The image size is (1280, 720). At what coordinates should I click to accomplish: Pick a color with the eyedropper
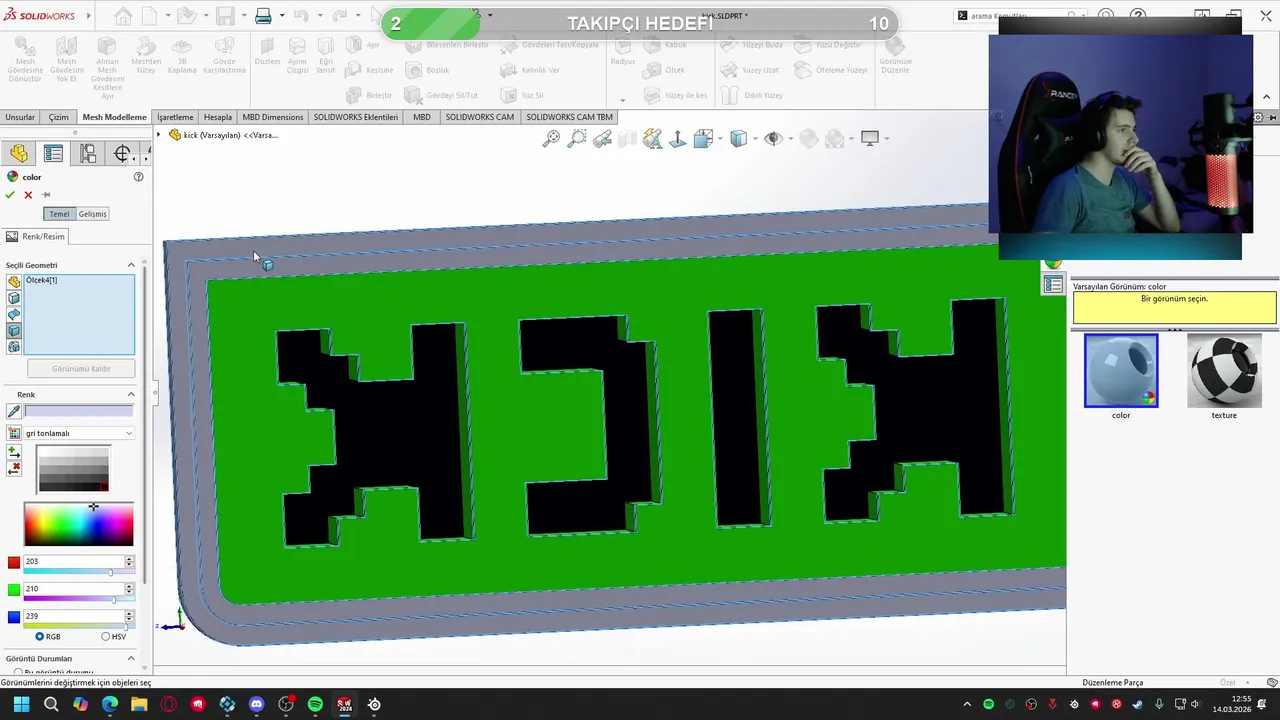tap(14, 411)
